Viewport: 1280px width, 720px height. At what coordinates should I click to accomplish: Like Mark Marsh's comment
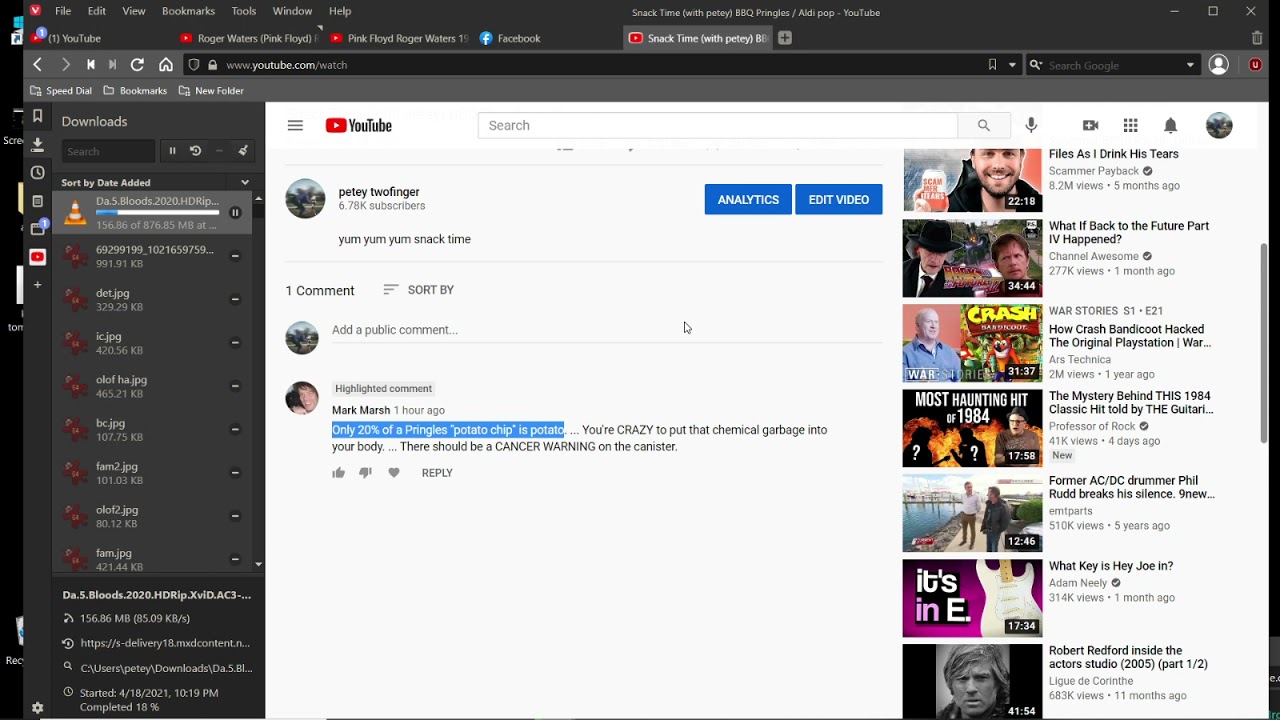pos(339,473)
